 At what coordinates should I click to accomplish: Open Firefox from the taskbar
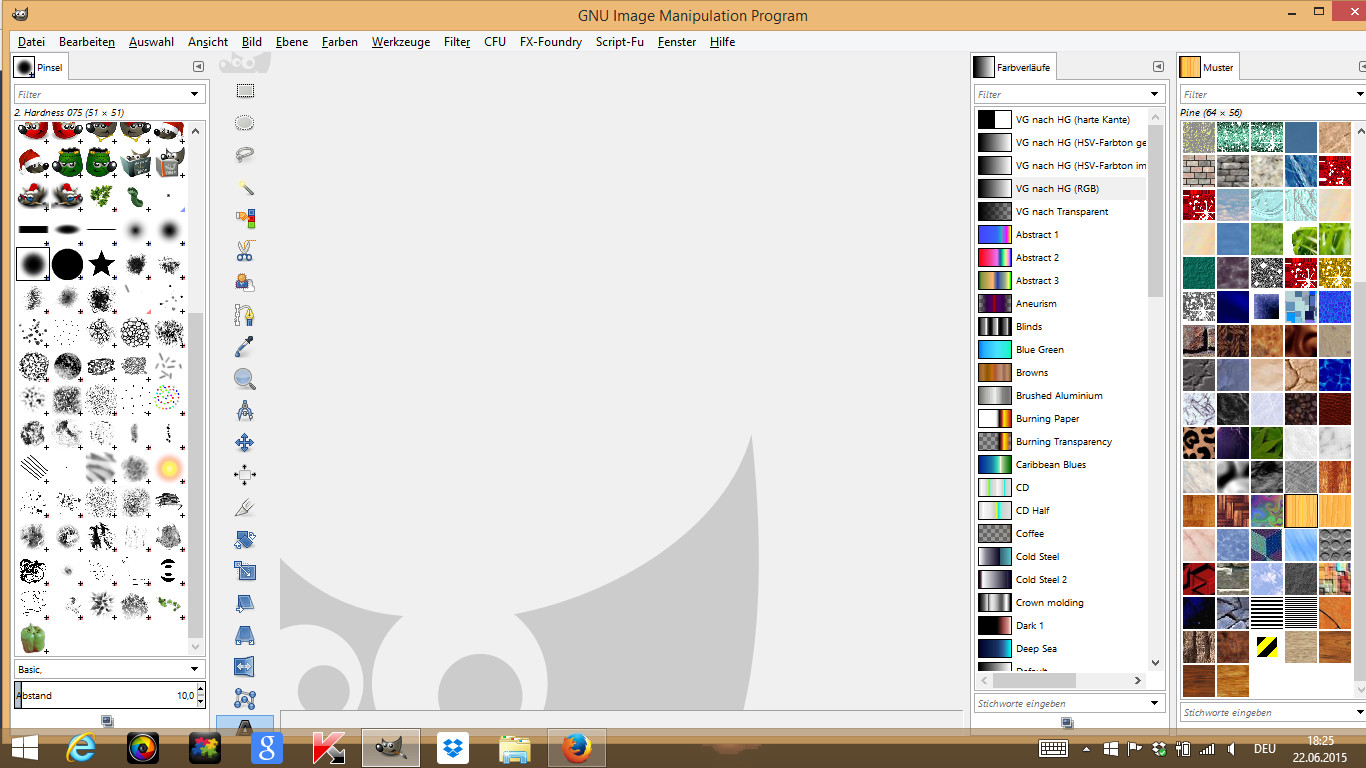577,747
